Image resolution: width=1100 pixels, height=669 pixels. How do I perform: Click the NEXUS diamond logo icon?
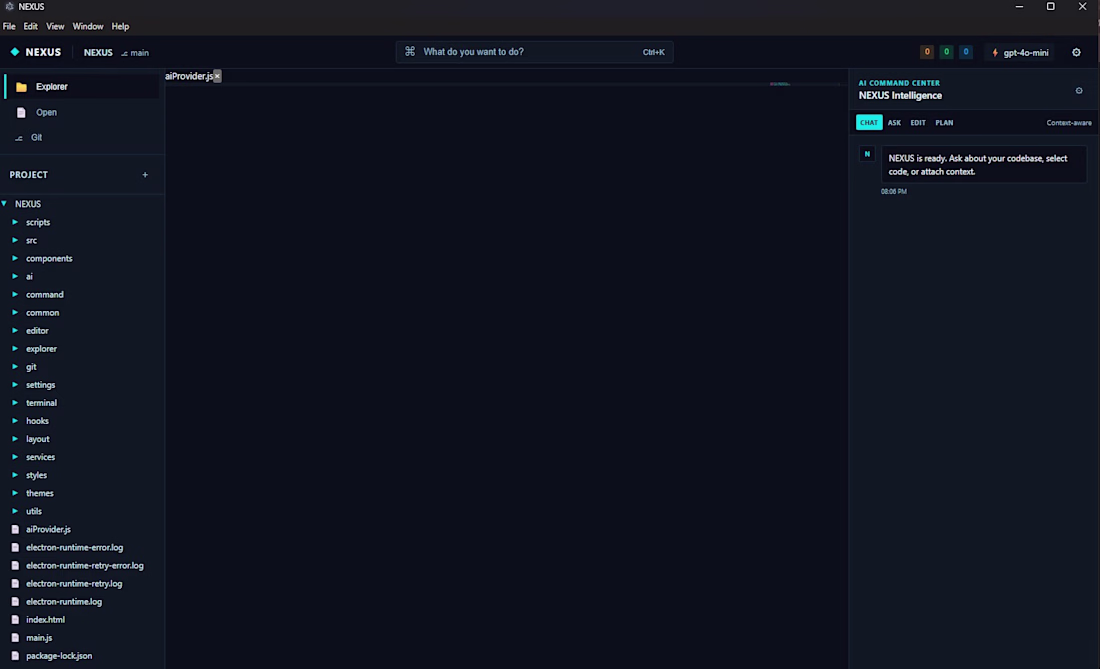[15, 52]
